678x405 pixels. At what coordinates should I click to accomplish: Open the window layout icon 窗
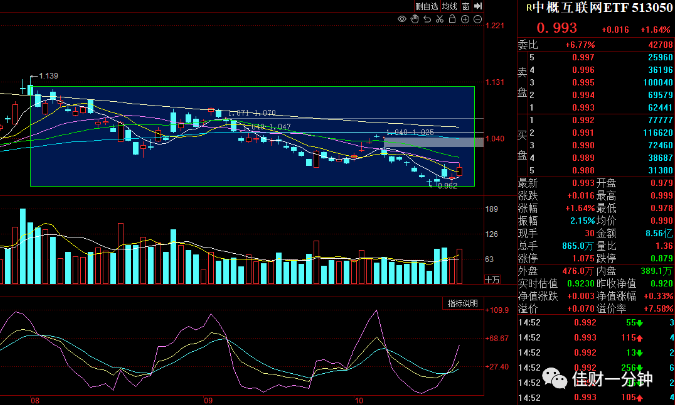(466, 6)
